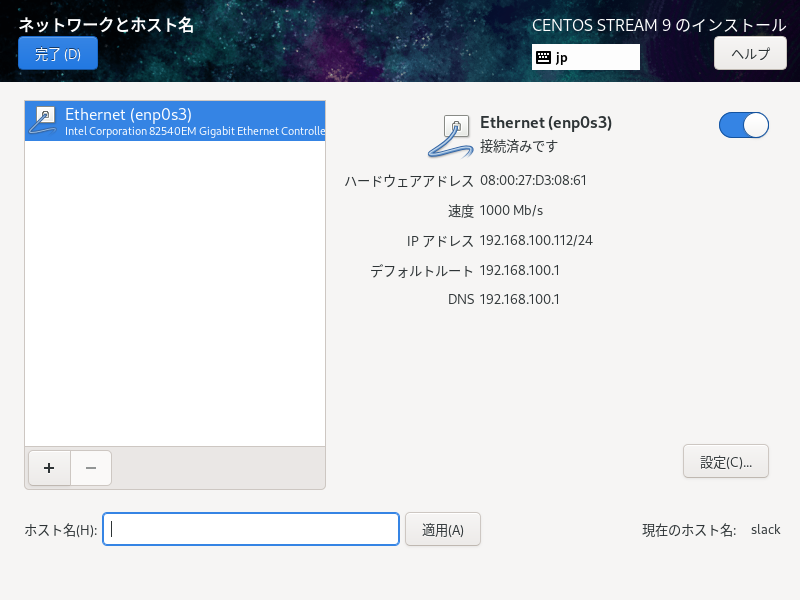Click the large Ethernet cable icon in details
The height and width of the screenshot is (600, 800).
coord(451,136)
